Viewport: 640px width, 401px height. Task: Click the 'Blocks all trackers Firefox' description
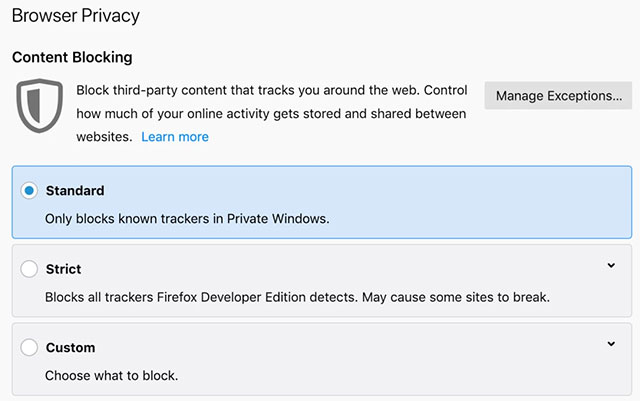point(297,297)
